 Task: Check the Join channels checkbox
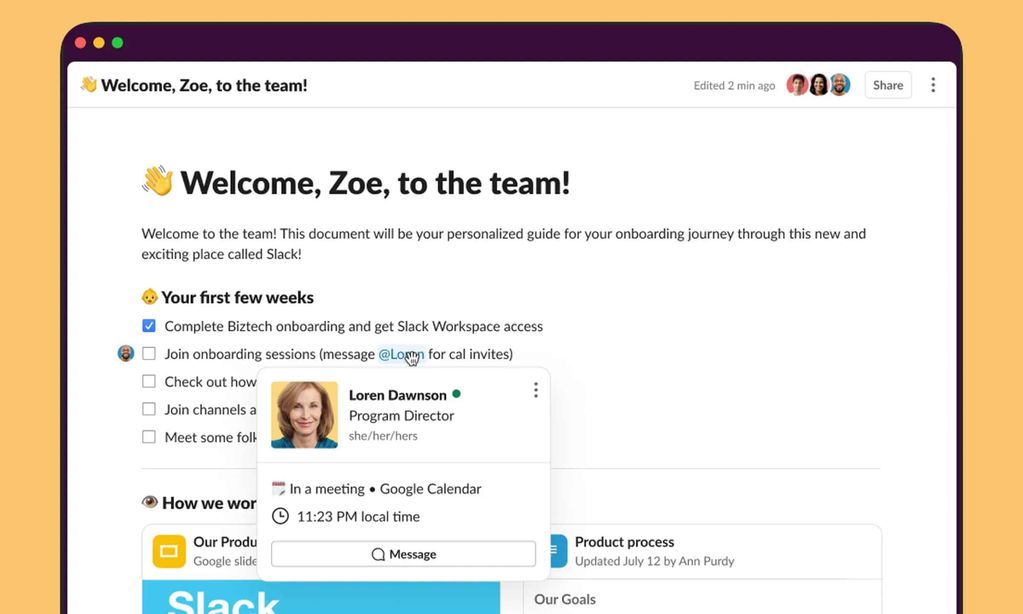click(148, 408)
